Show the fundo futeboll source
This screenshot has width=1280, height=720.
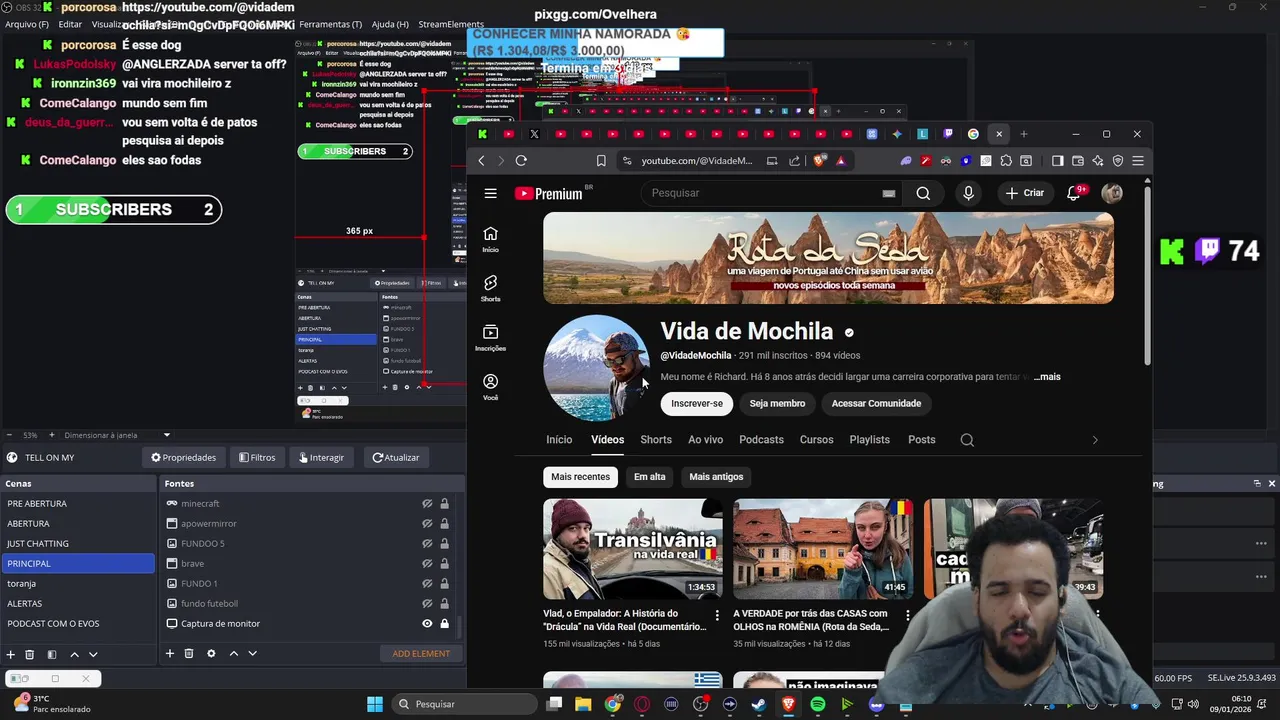(x=427, y=603)
